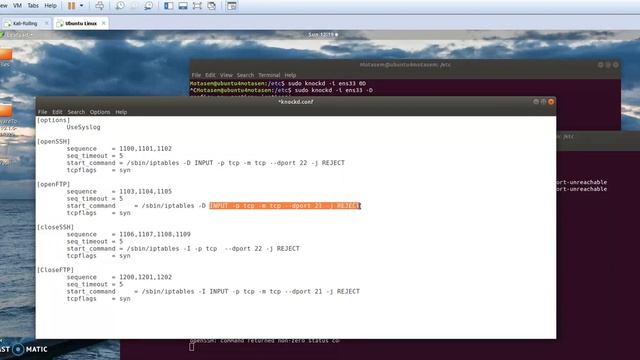This screenshot has width=640, height=360.
Task: Take a snapshot of the virtual machine
Action: coord(120,6)
